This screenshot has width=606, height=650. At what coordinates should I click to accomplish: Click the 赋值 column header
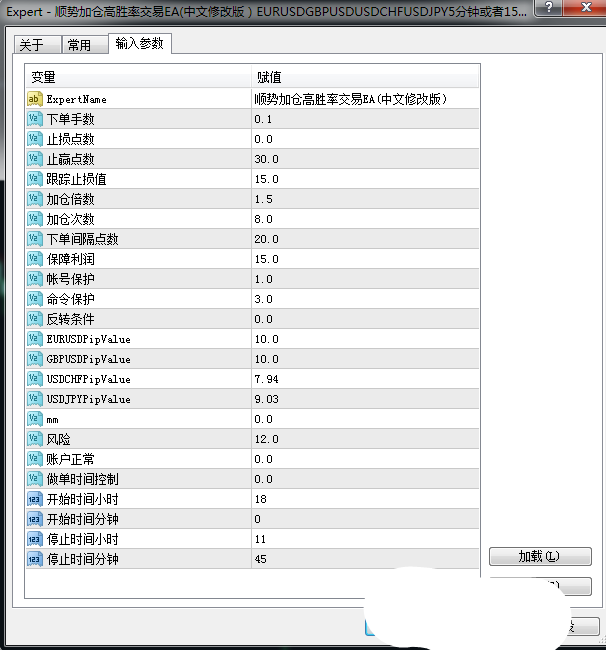point(365,77)
